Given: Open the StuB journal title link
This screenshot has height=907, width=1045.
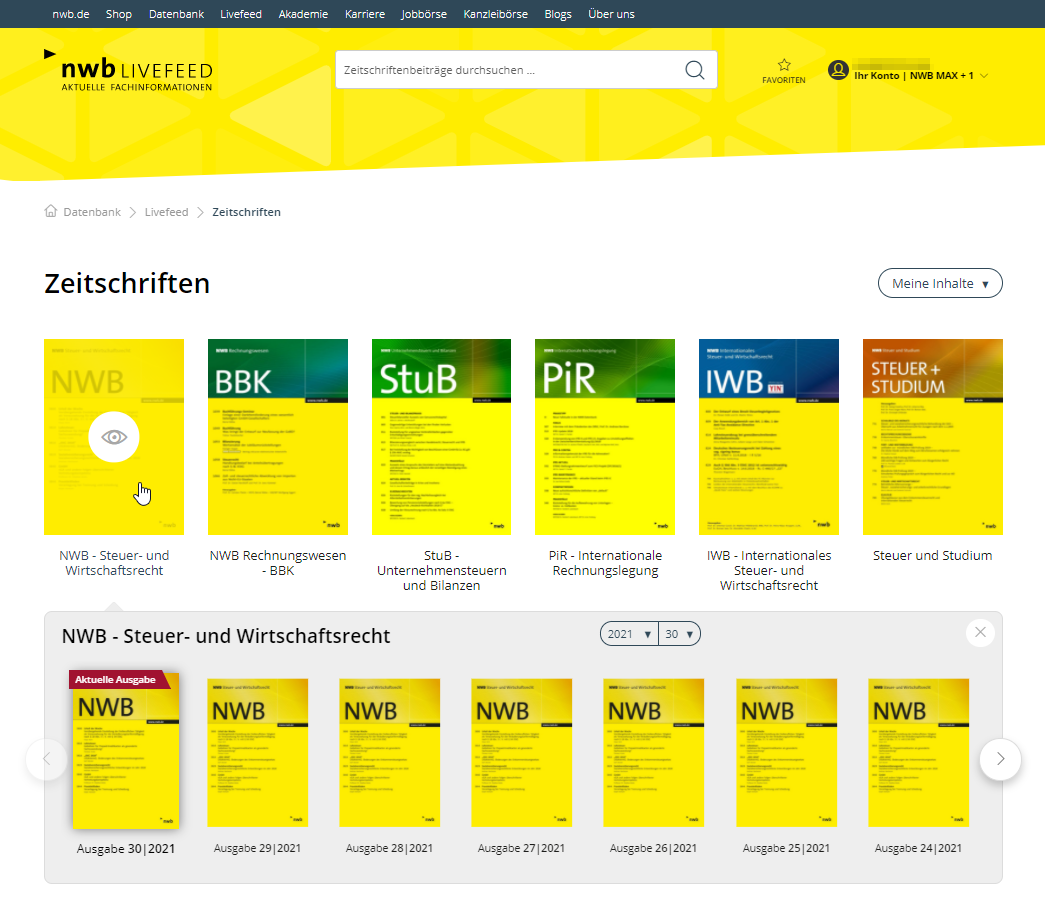Looking at the screenshot, I should 441,570.
